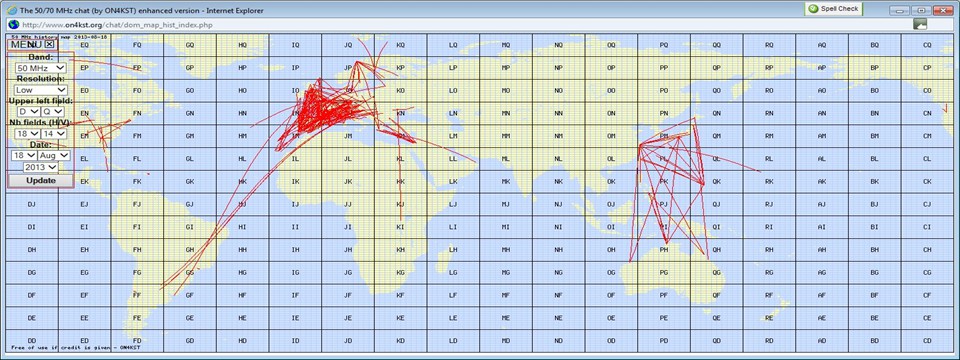Open the Band 50 MHz dropdown

[41, 68]
